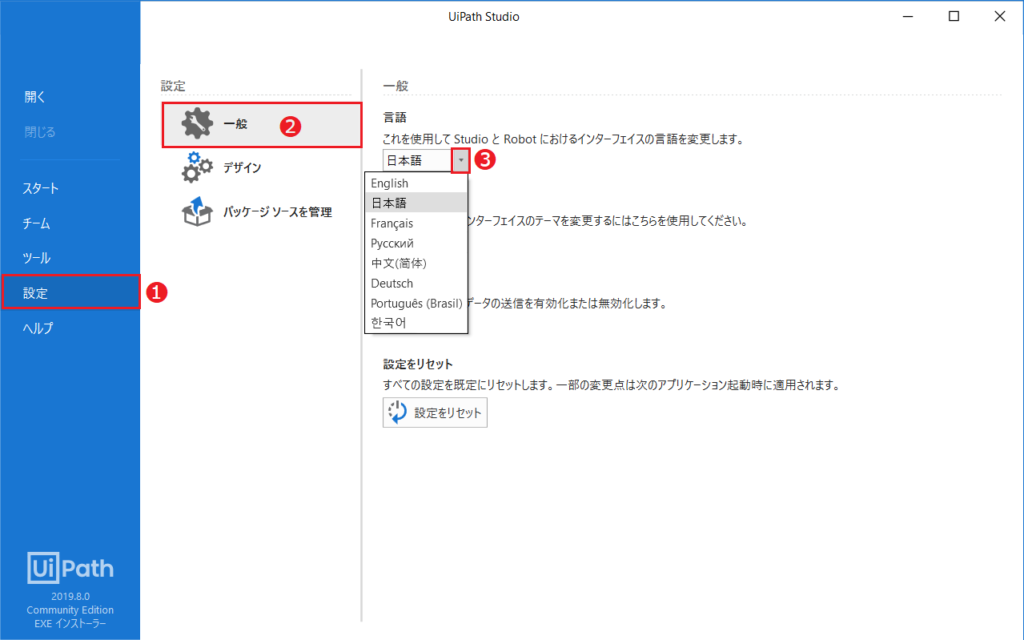1024x640 pixels.
Task: Choose 日本語 in the dropdown list
Action: 416,203
